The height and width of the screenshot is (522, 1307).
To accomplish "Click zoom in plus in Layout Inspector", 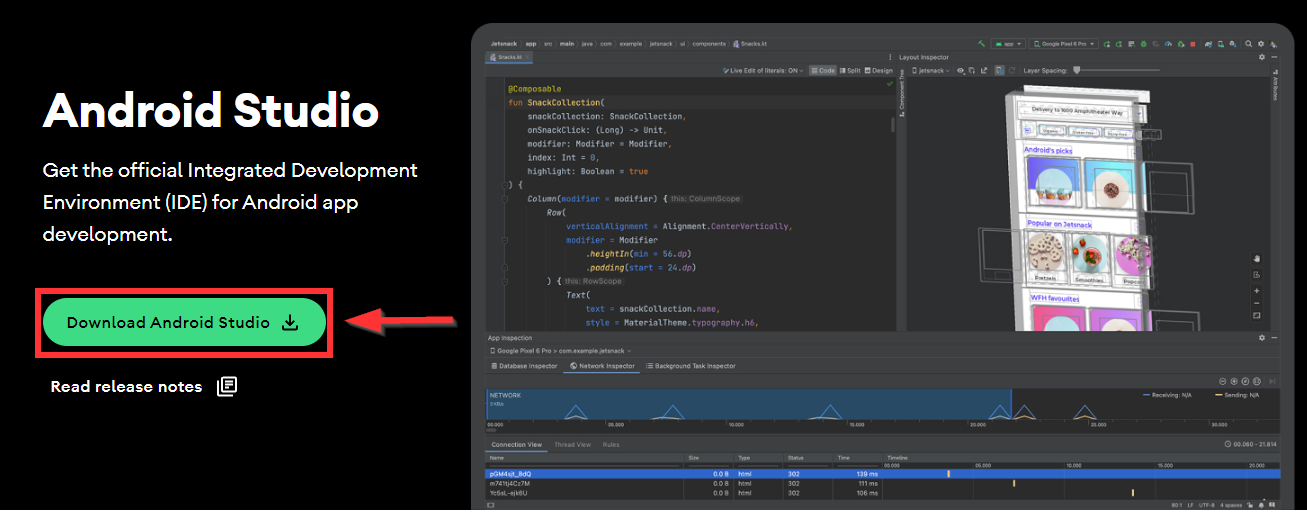I will pos(1257,291).
